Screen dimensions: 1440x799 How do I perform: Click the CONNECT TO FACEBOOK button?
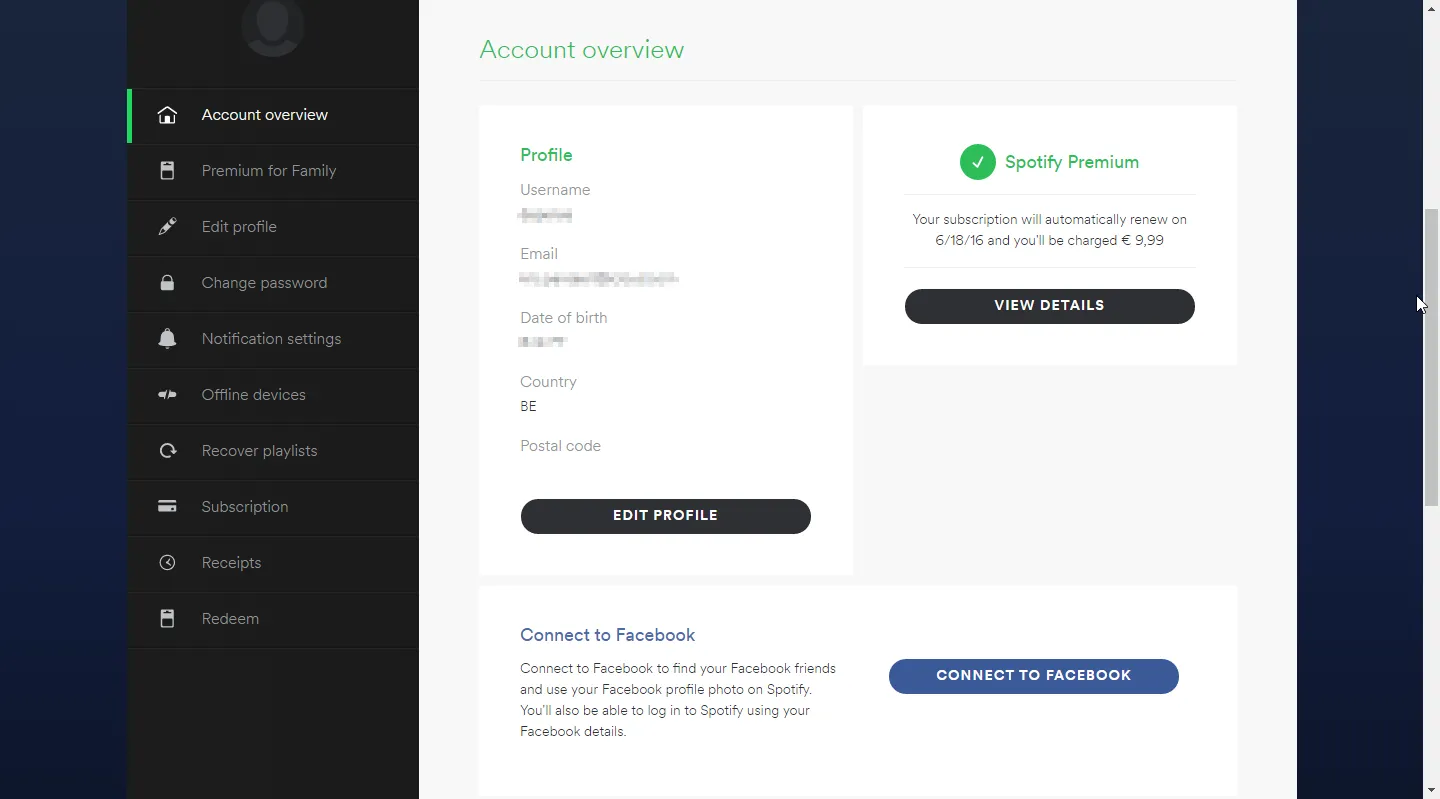click(x=1033, y=676)
